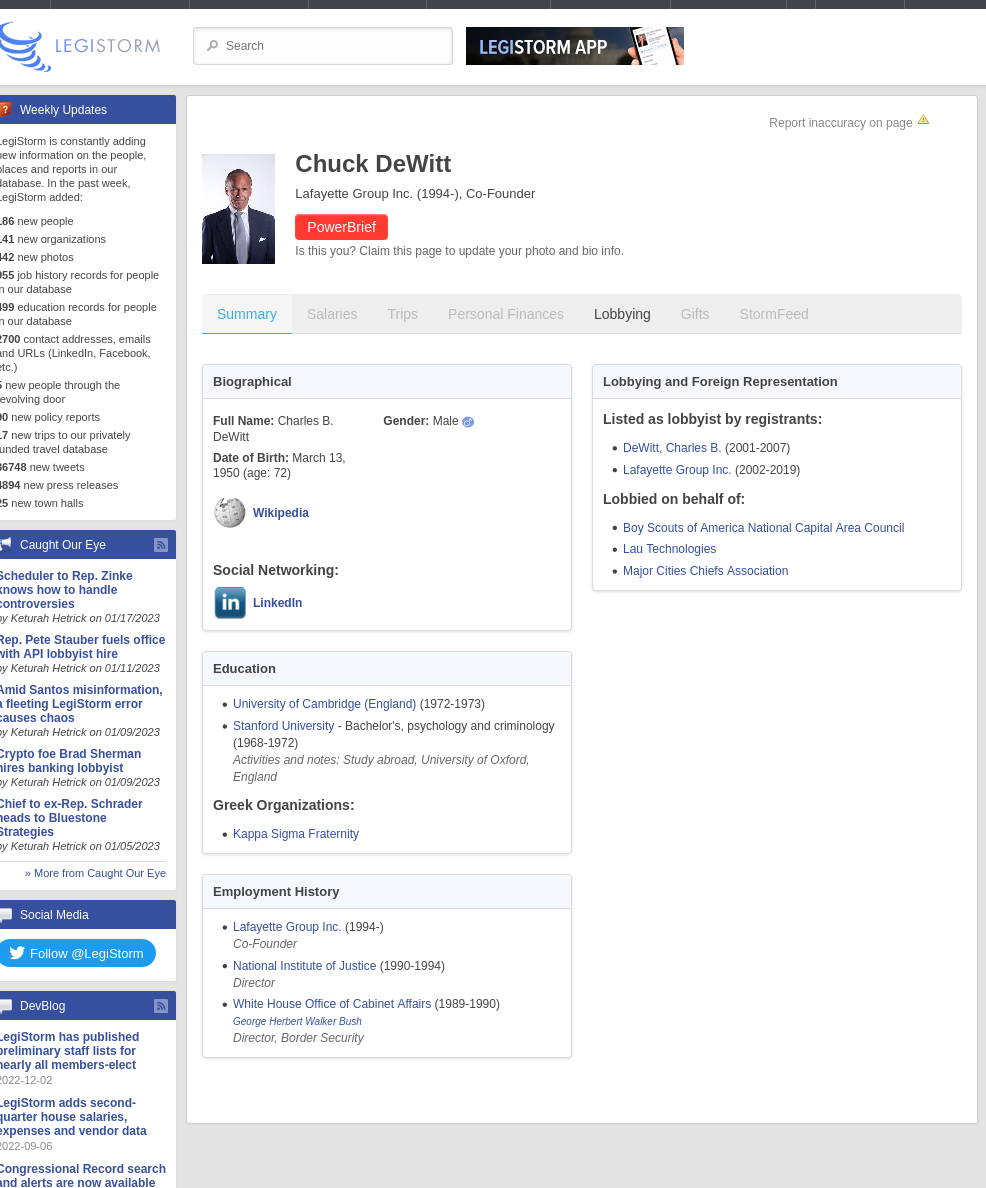Open George Herbert Walker Bush link
986x1188 pixels.
297,1021
